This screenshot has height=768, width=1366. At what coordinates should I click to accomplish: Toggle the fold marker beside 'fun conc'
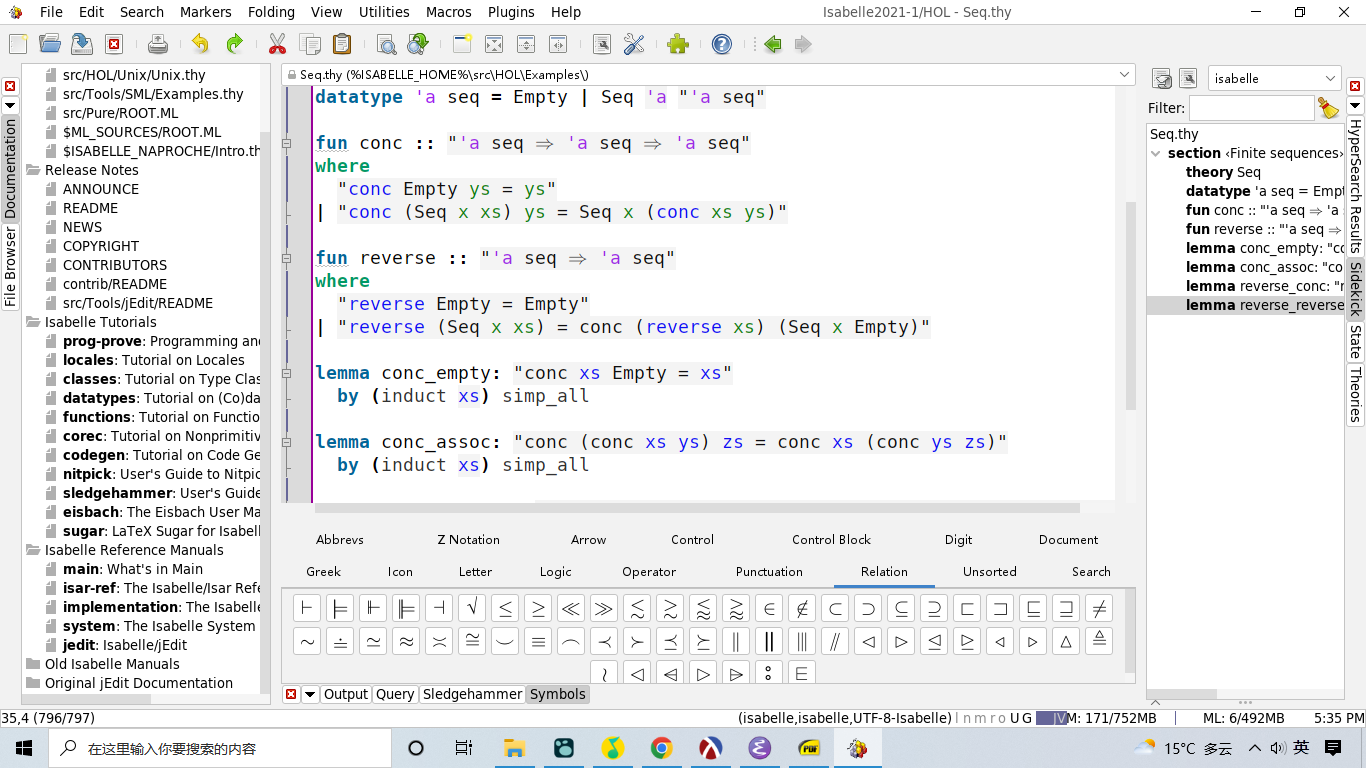click(287, 144)
